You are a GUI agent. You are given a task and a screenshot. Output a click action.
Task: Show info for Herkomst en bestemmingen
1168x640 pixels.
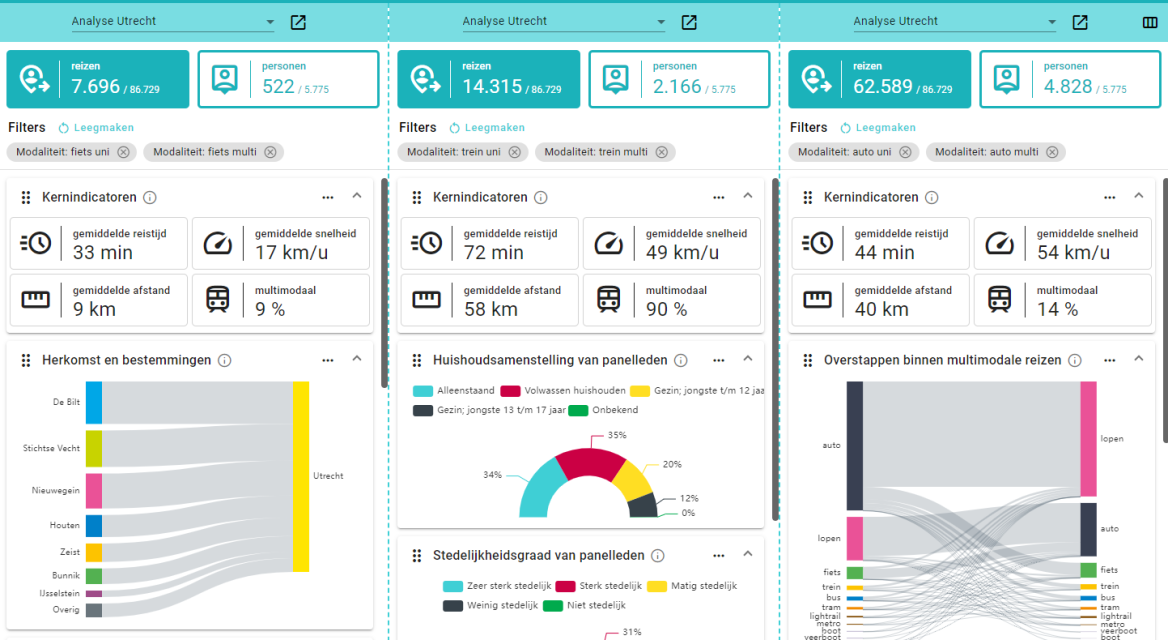point(225,360)
